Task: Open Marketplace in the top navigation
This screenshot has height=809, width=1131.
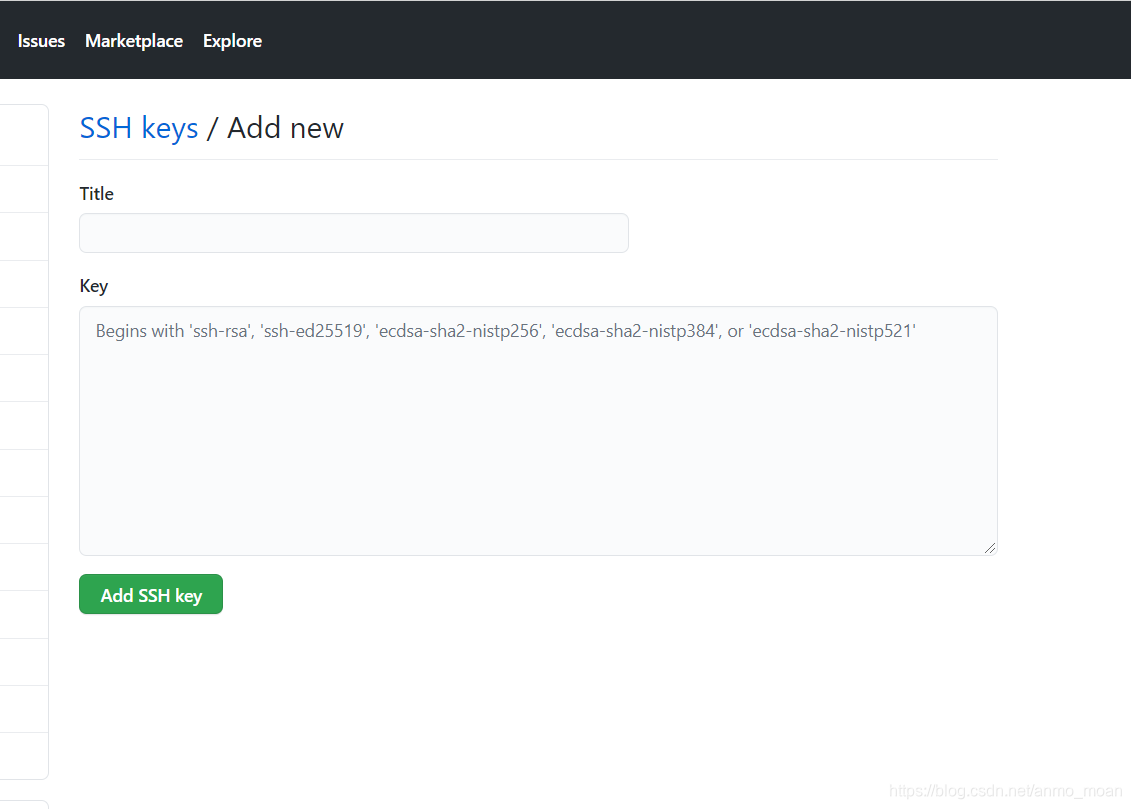Action: [x=134, y=41]
